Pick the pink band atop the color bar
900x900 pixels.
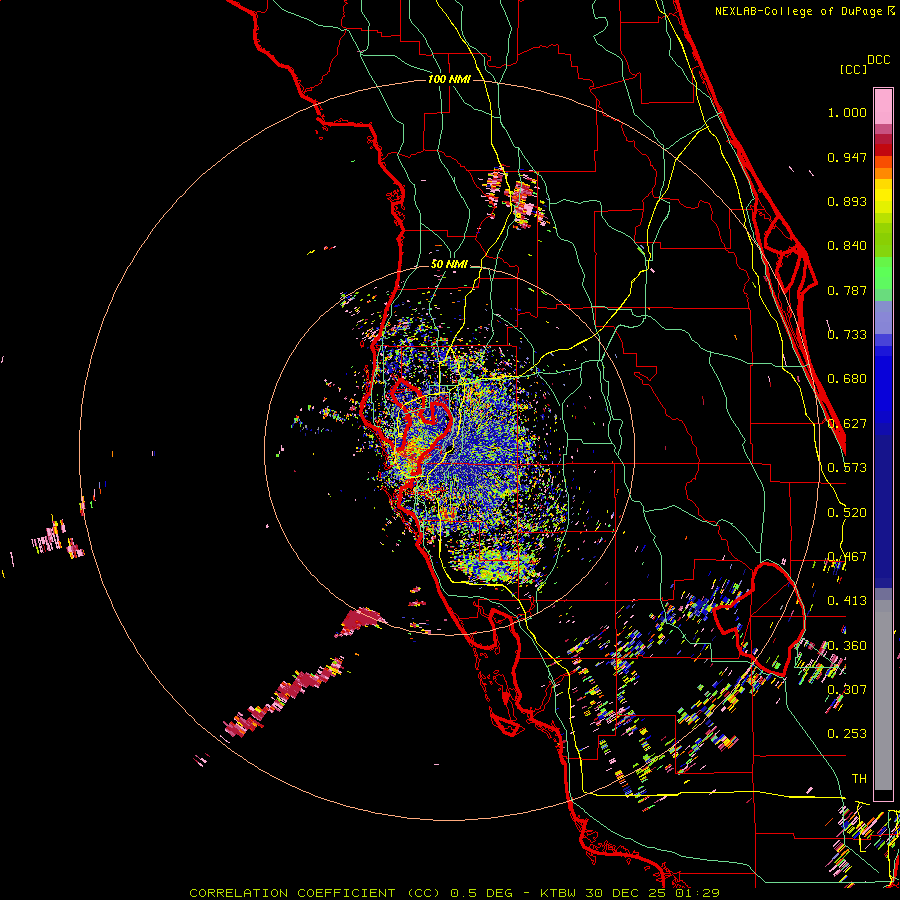click(883, 107)
